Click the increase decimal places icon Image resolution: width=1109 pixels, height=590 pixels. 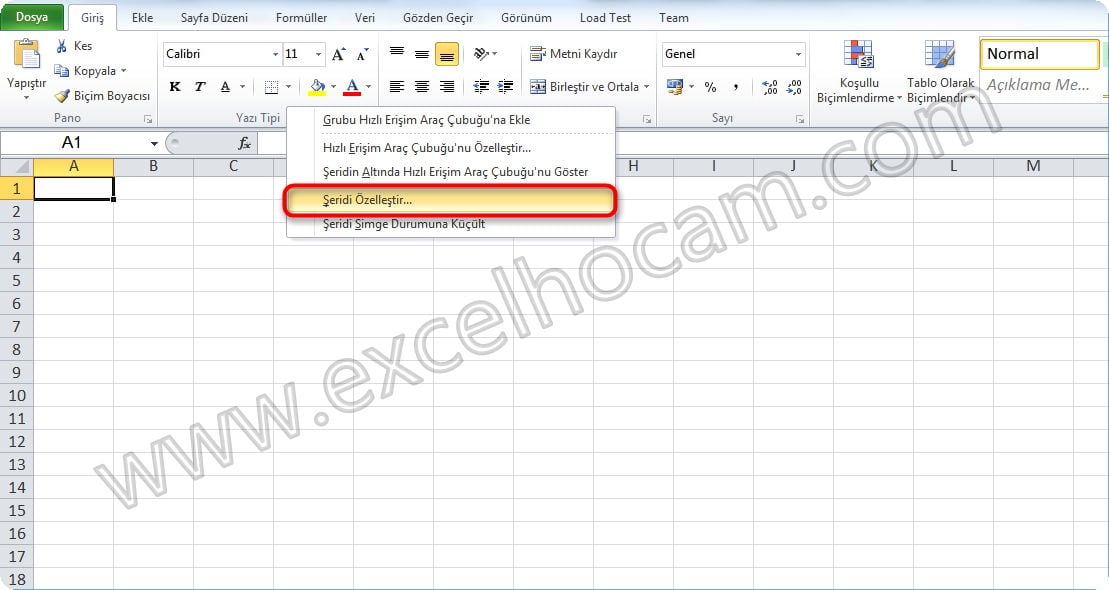770,87
